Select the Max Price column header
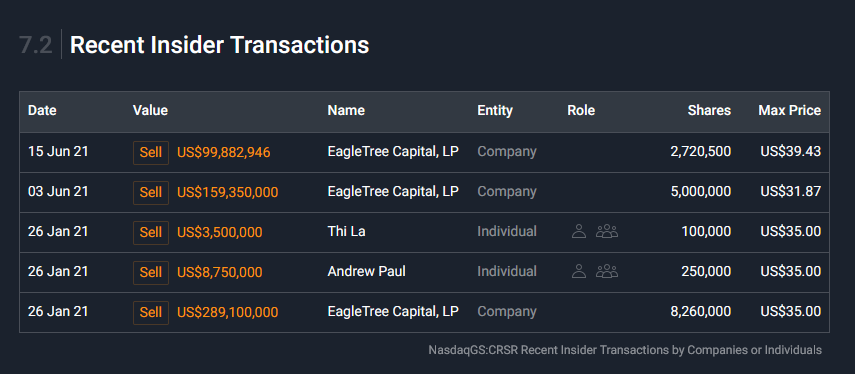Screen dimensions: 855x374 click(x=790, y=111)
